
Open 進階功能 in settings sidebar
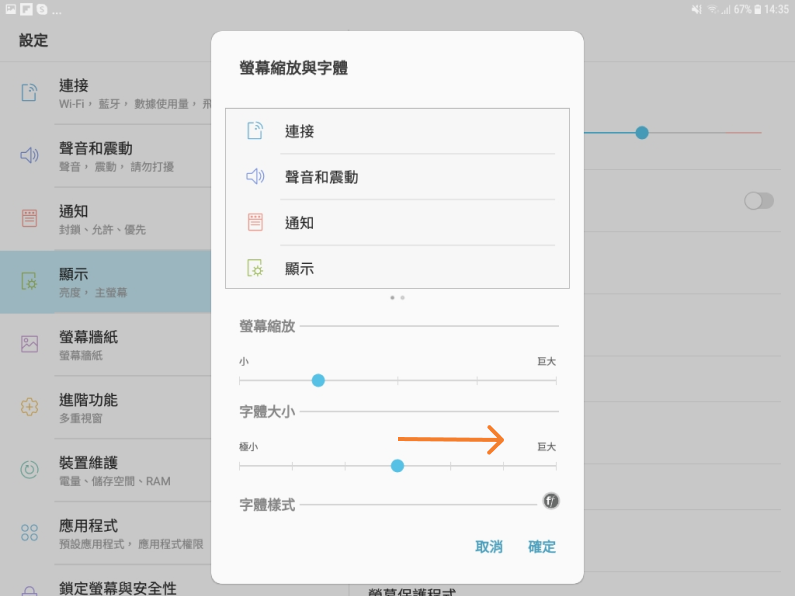pyautogui.click(x=105, y=407)
